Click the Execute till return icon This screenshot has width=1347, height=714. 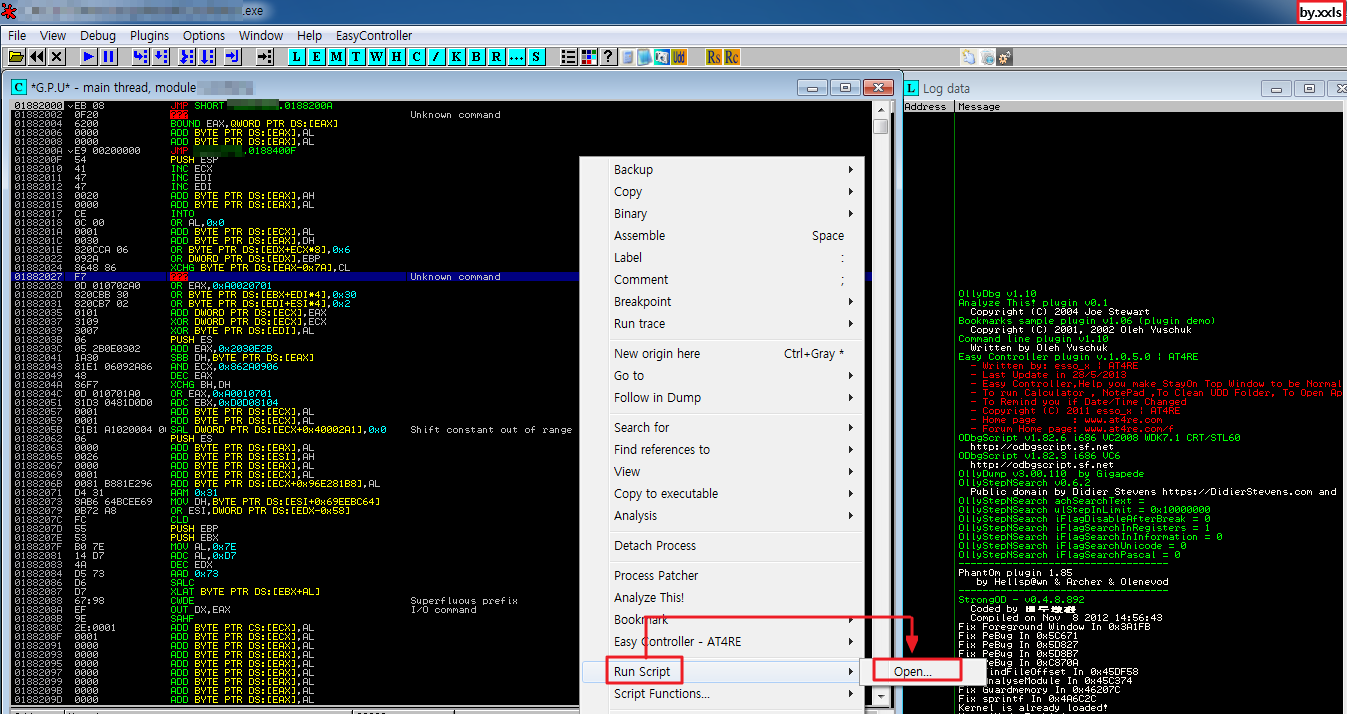tap(232, 57)
